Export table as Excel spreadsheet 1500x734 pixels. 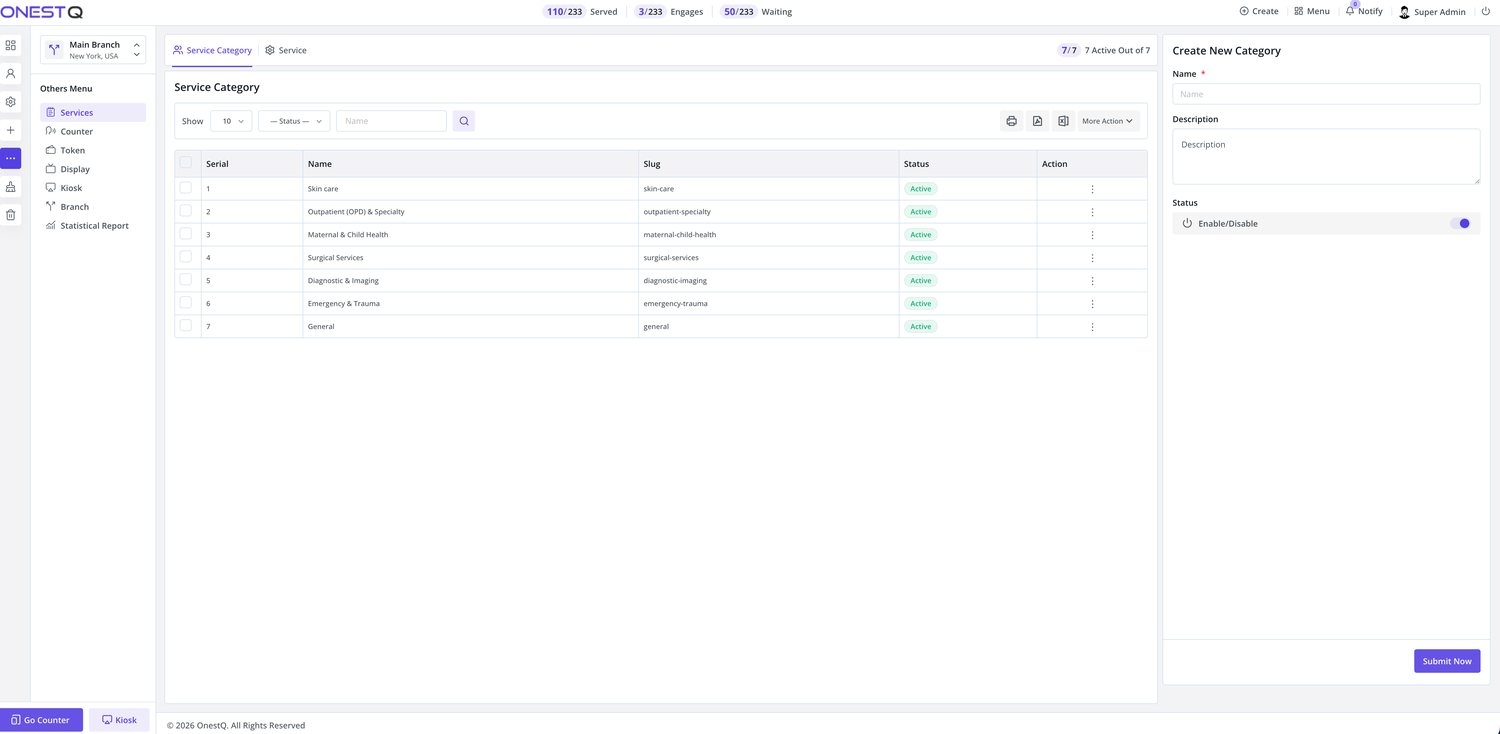[1063, 121]
